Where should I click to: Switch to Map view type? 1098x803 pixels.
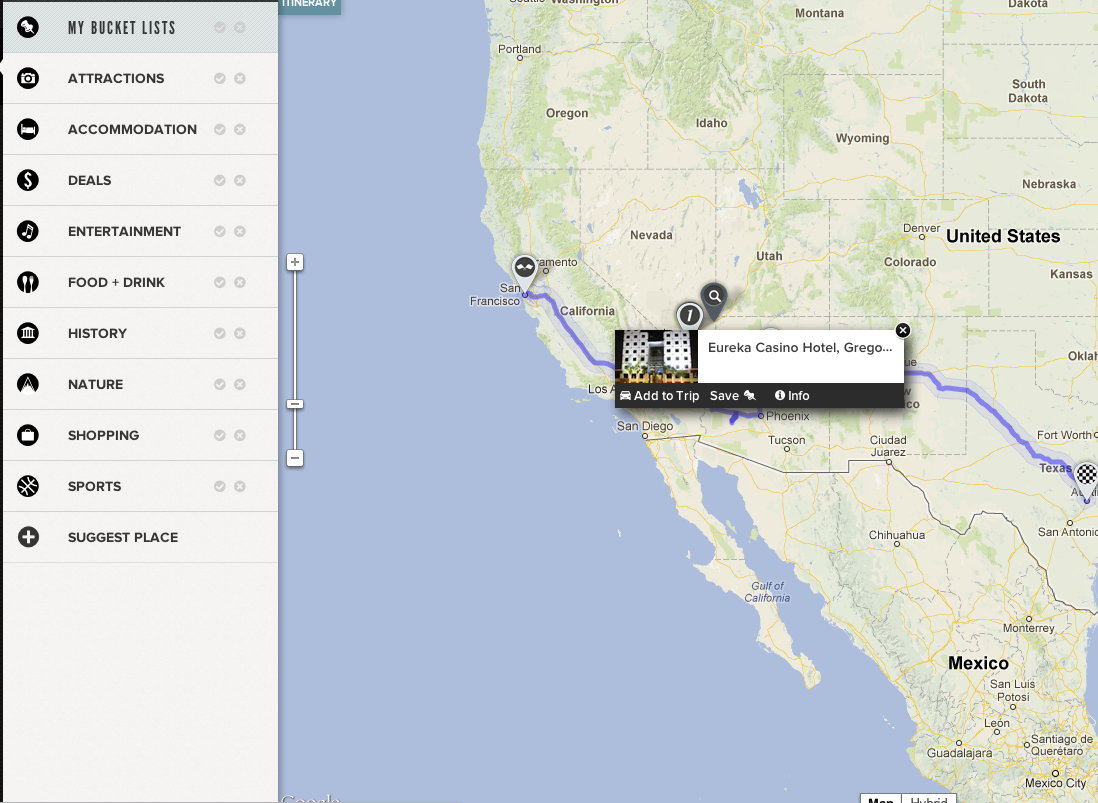pyautogui.click(x=881, y=798)
